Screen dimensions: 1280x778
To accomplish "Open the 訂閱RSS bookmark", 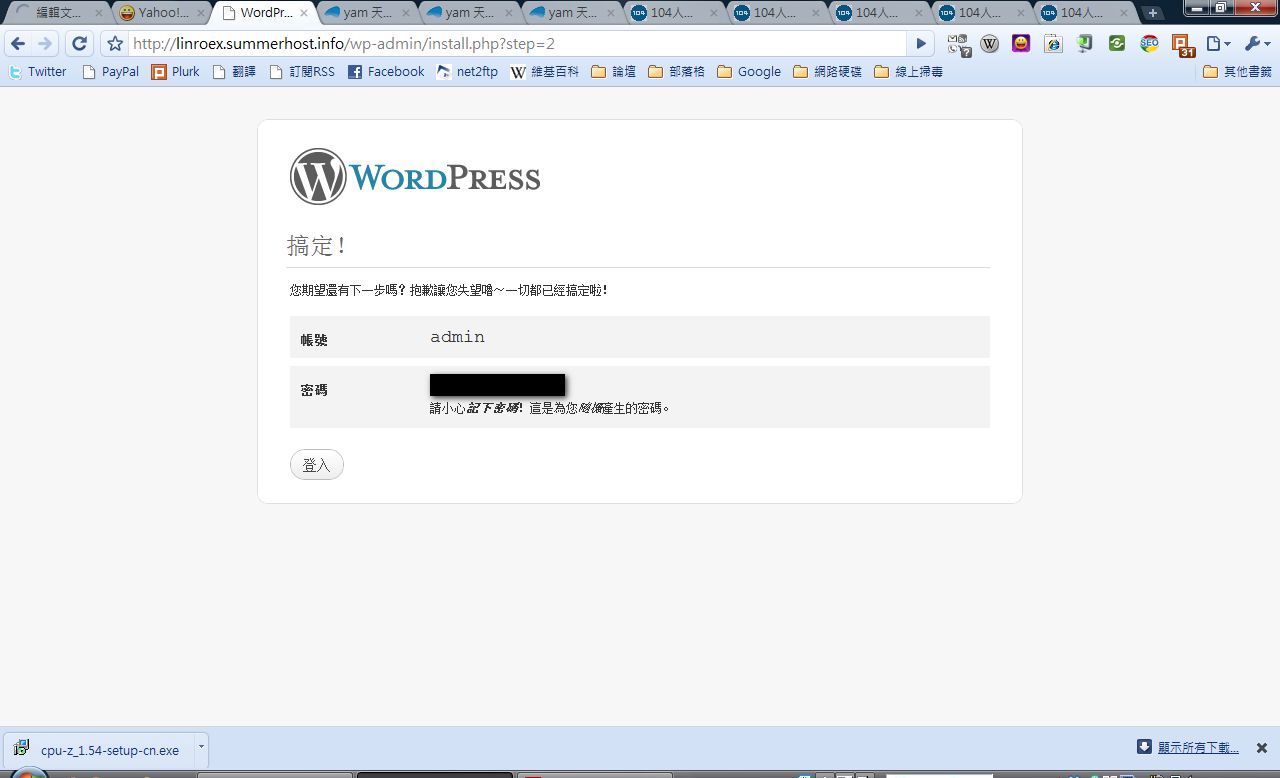I will coord(302,72).
